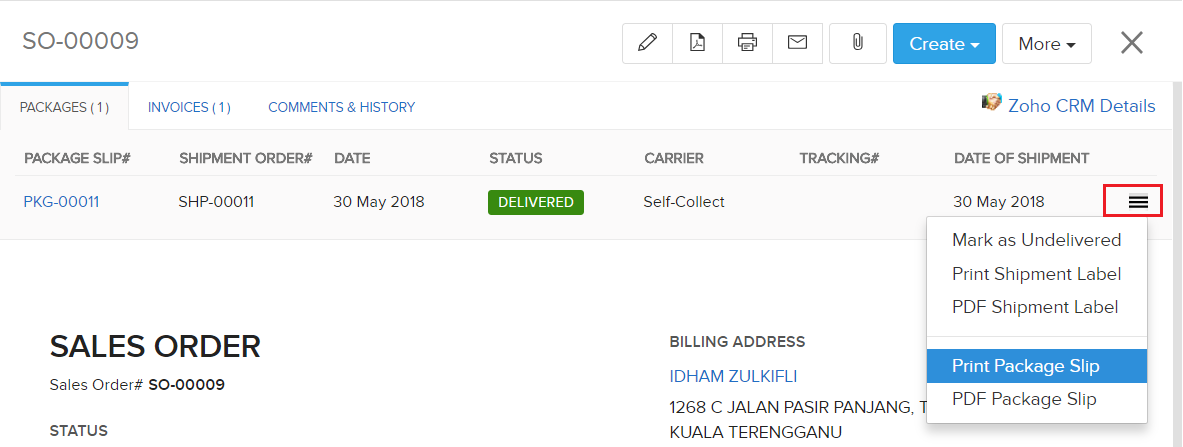Screen dimensions: 1183x447
Task: Click the email envelope icon
Action: click(x=797, y=43)
